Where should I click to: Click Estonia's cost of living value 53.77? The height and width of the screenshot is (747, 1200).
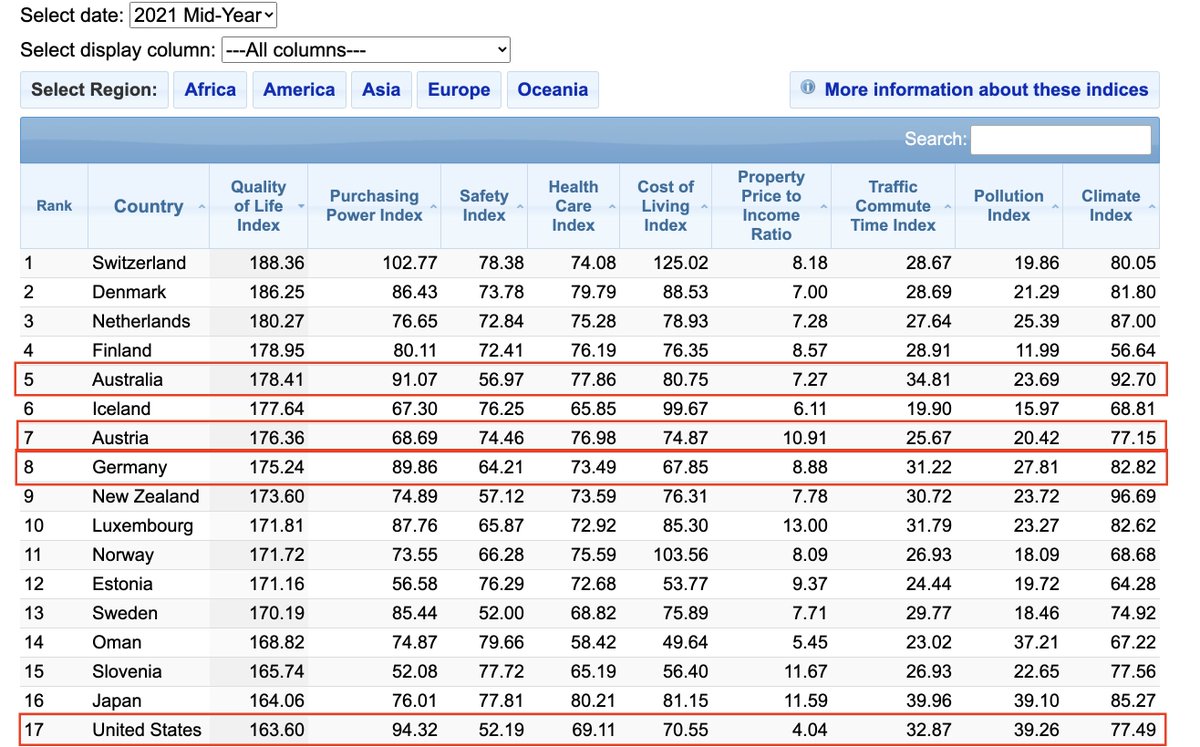[684, 583]
